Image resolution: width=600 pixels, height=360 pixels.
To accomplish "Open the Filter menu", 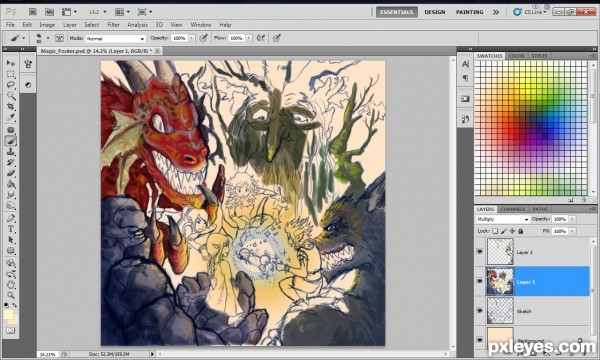I will click(x=113, y=25).
